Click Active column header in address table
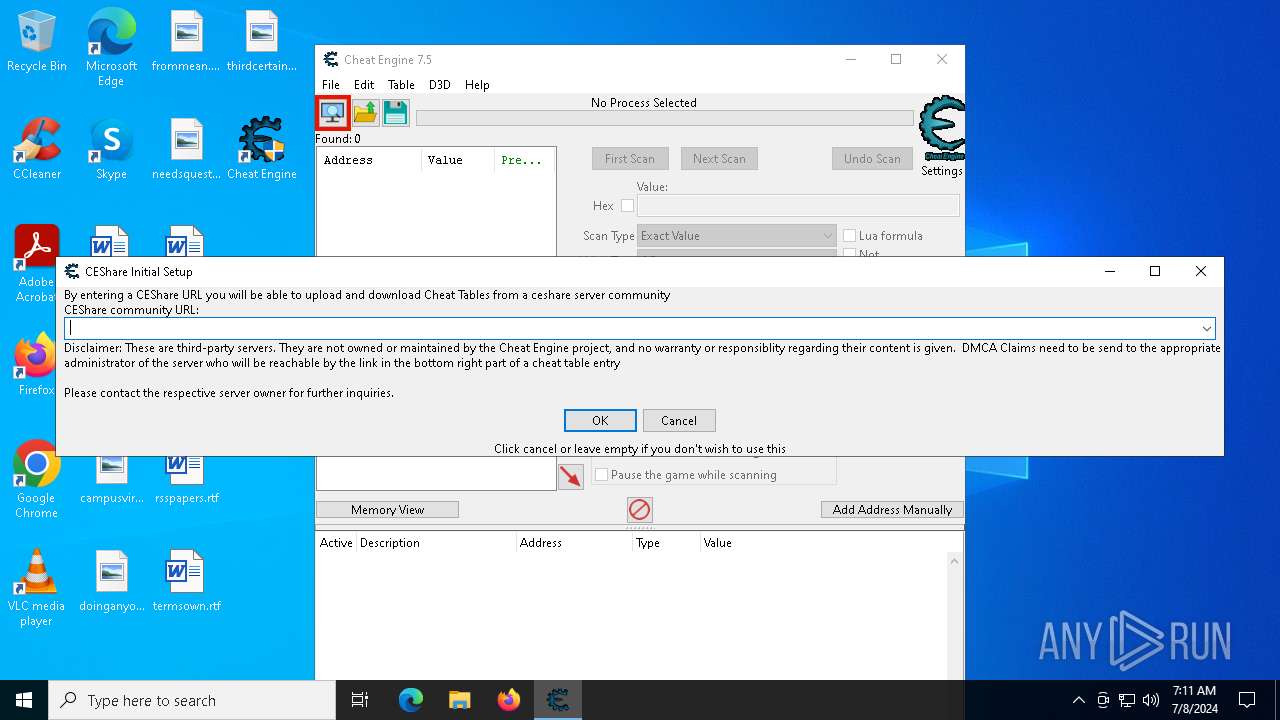 tap(336, 543)
